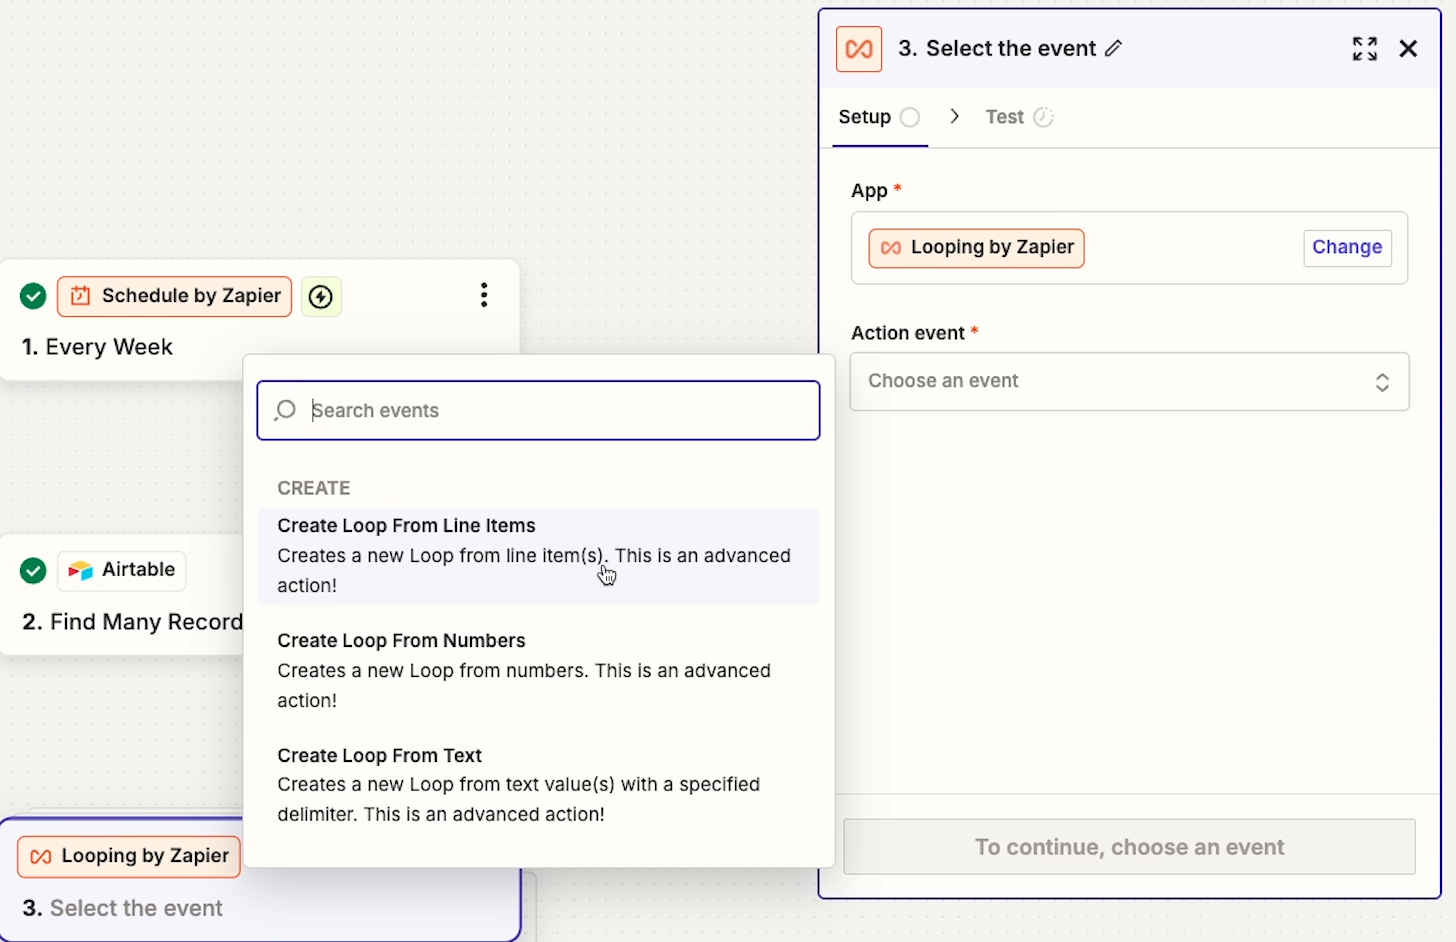Click the calendar icon in Schedule by Zapier badge
This screenshot has width=1456, height=942.
pyautogui.click(x=81, y=296)
